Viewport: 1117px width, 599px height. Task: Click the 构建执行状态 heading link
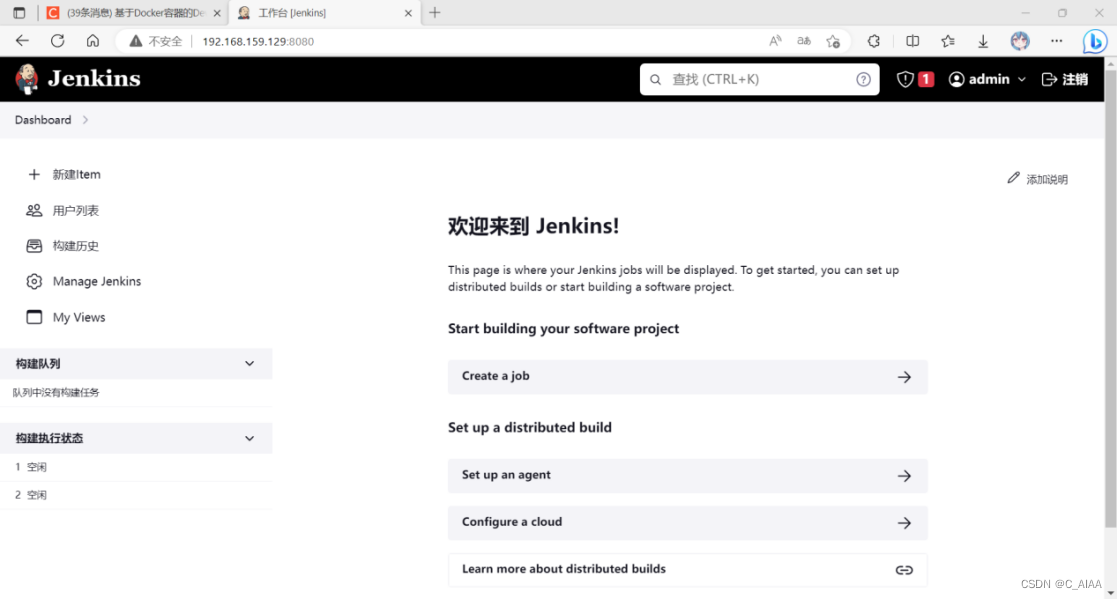pos(49,438)
